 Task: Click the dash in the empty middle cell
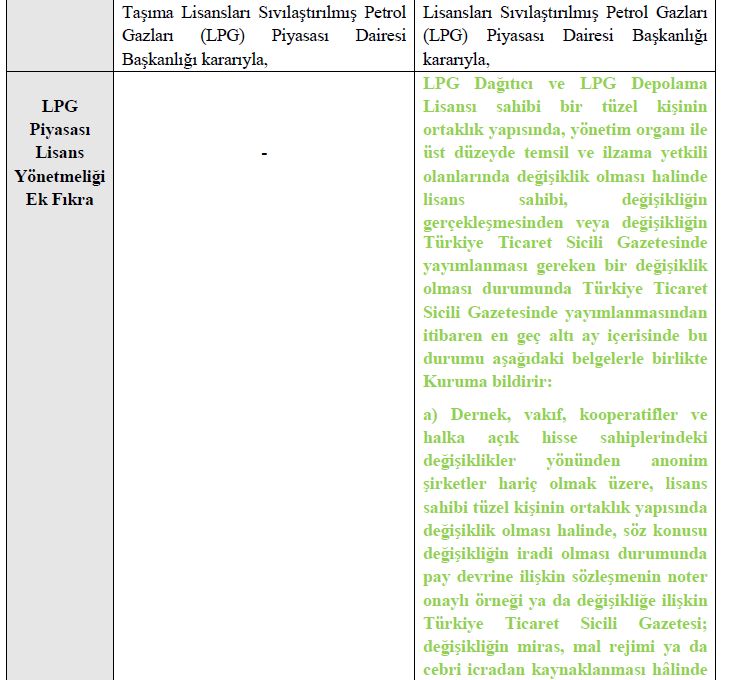pos(263,153)
